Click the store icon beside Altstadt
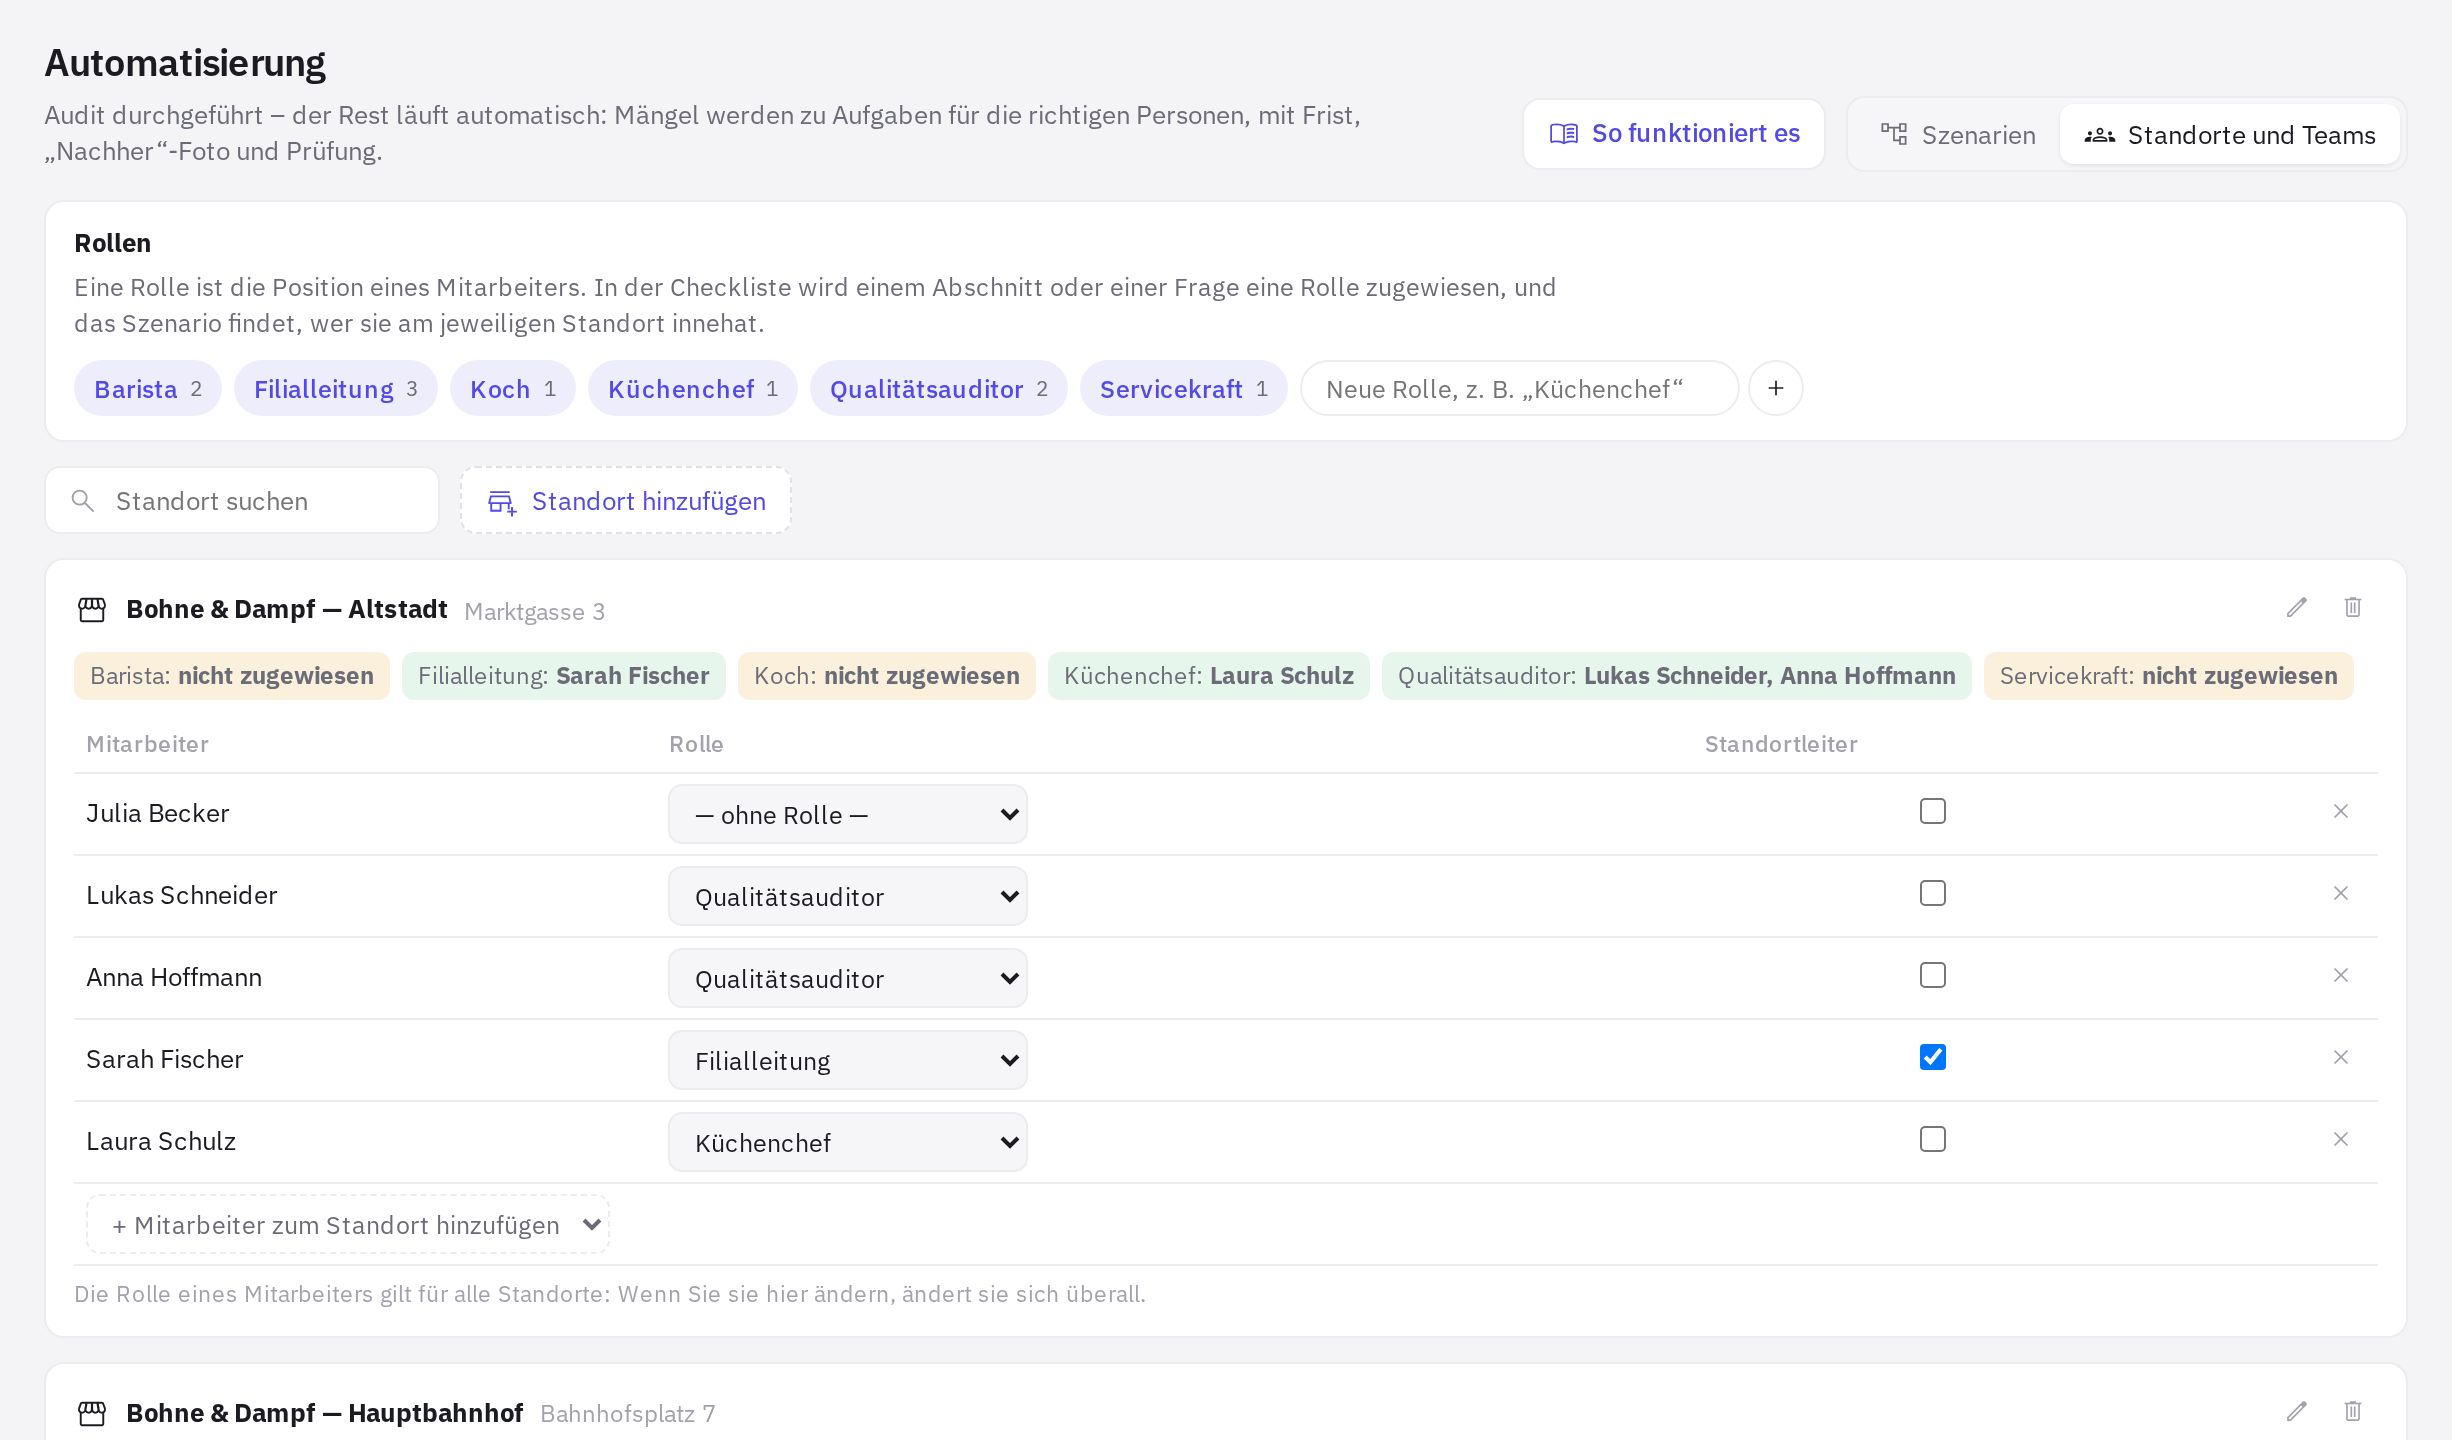This screenshot has height=1440, width=2452. click(92, 610)
